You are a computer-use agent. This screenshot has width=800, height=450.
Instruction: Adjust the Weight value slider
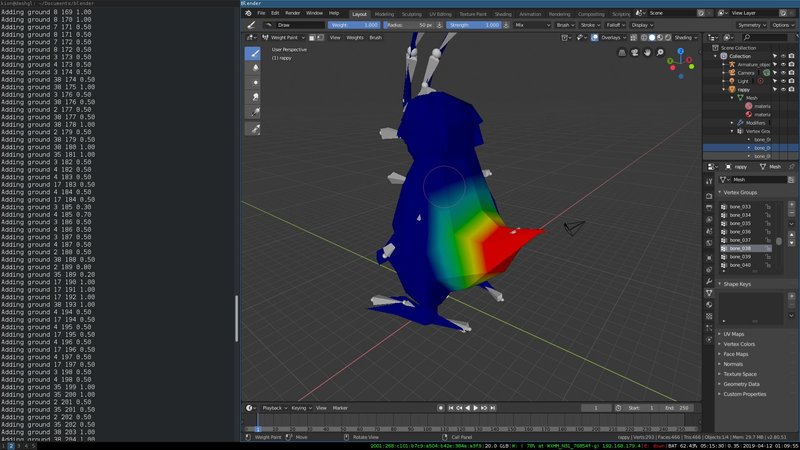[354, 25]
